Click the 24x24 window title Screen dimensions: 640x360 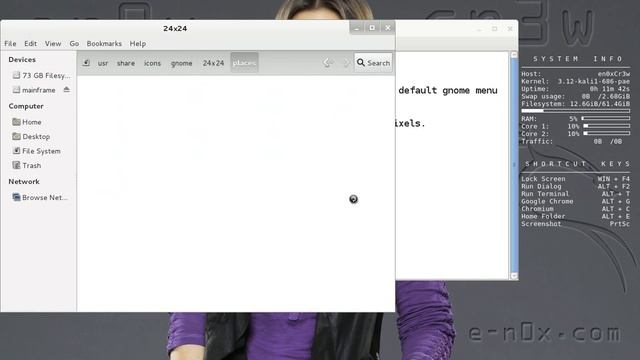pyautogui.click(x=175, y=29)
